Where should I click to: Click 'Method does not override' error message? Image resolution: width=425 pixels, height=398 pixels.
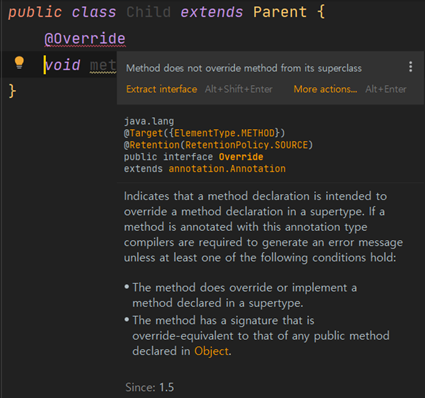(x=244, y=68)
